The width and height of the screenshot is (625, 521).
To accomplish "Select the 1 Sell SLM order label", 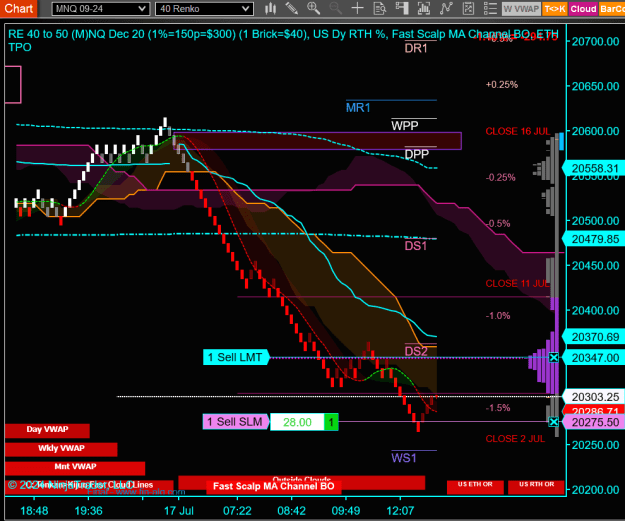I will (236, 422).
